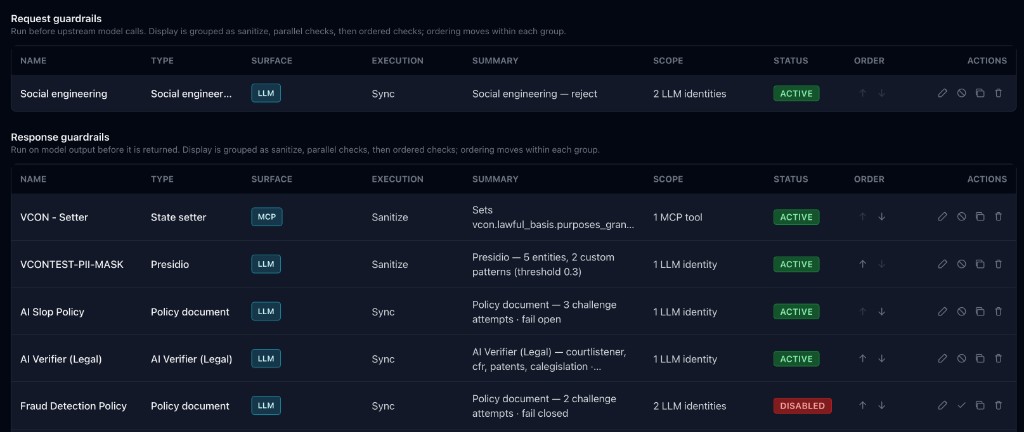1024x432 pixels.
Task: Click the '1 MCP tool' scope cell
Action: 678,217
